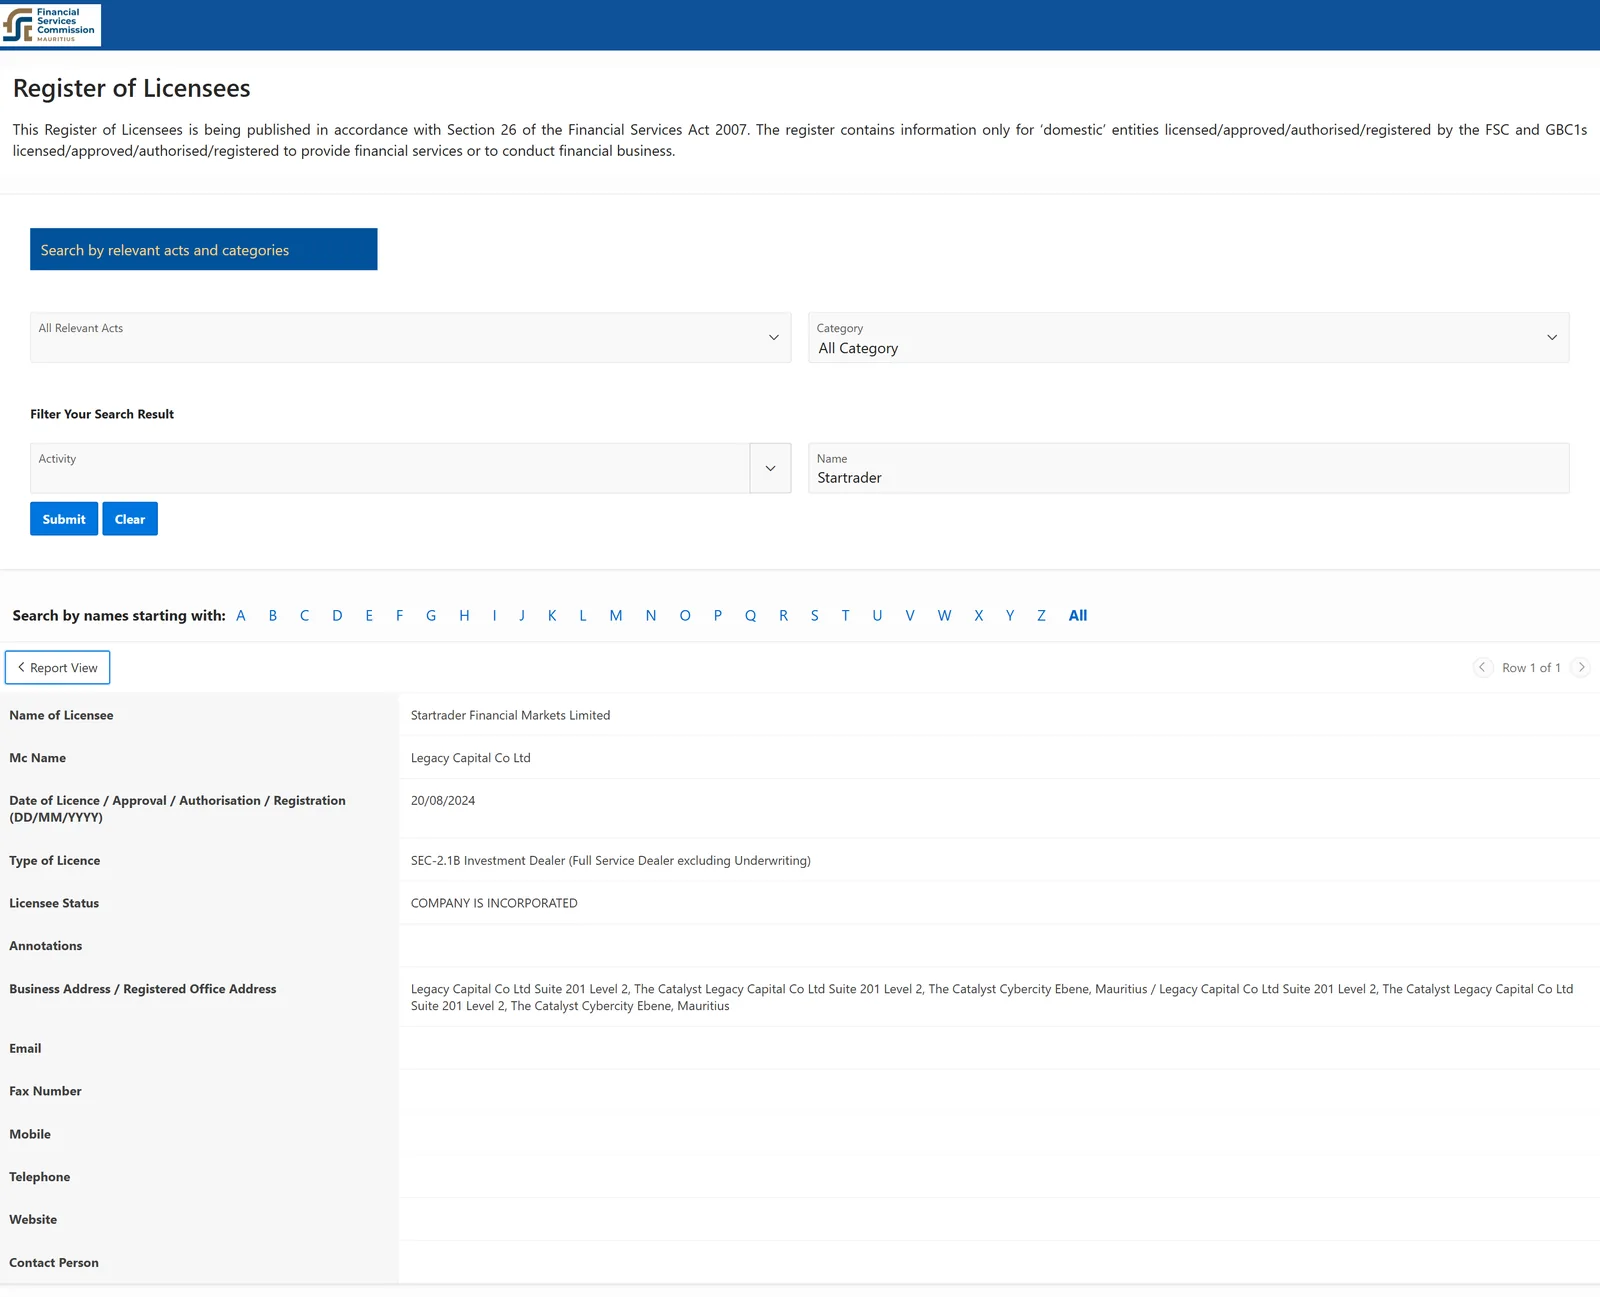
Task: Select 'Startrader Financial Markets Limited' licensee name
Action: 510,715
